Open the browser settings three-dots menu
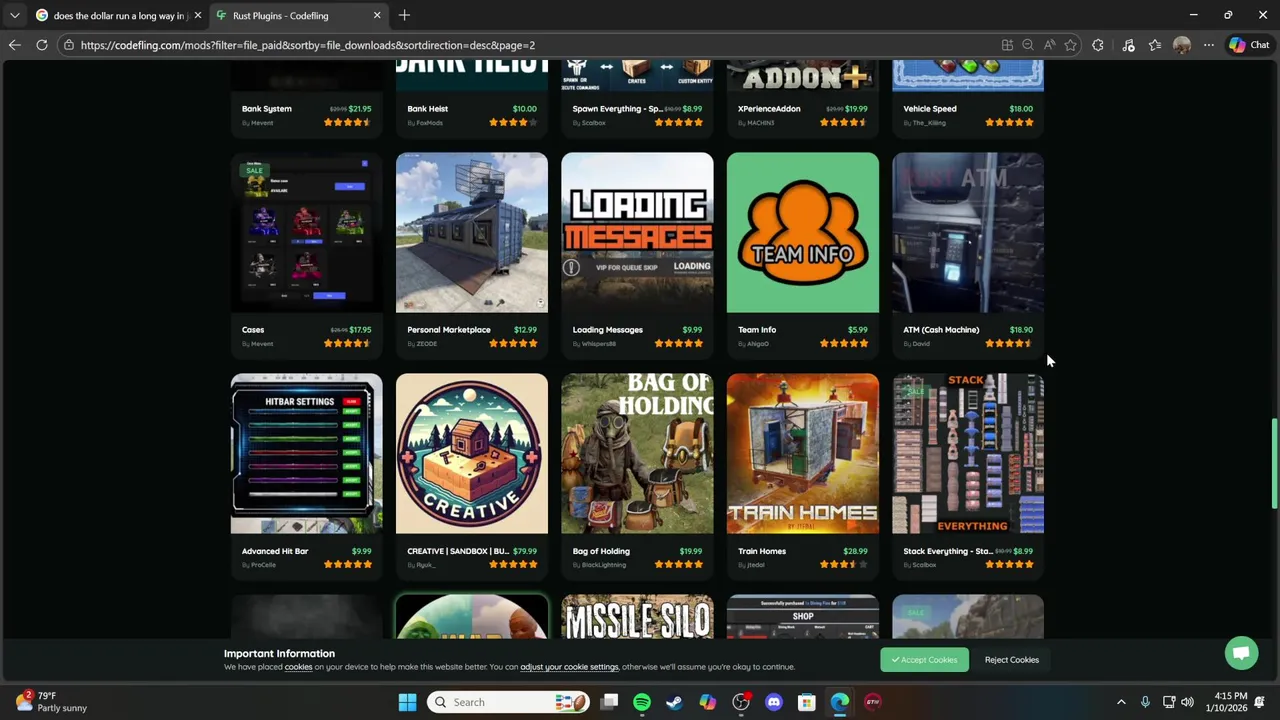This screenshot has height=720, width=1280. (1209, 45)
